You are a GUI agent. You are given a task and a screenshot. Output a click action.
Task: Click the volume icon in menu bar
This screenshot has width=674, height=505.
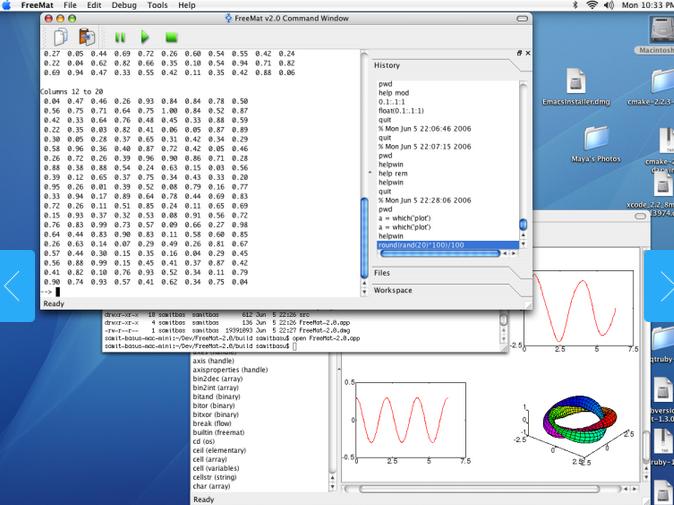coord(609,5)
